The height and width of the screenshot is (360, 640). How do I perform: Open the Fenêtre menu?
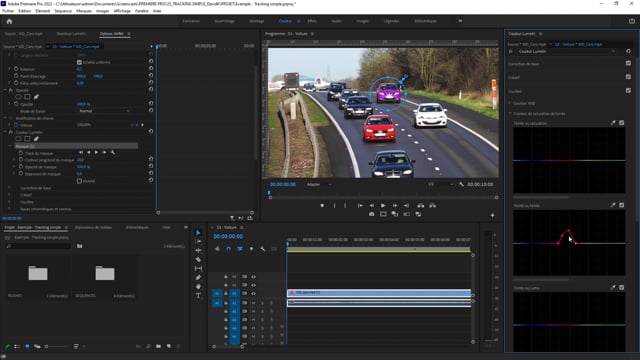click(142, 11)
